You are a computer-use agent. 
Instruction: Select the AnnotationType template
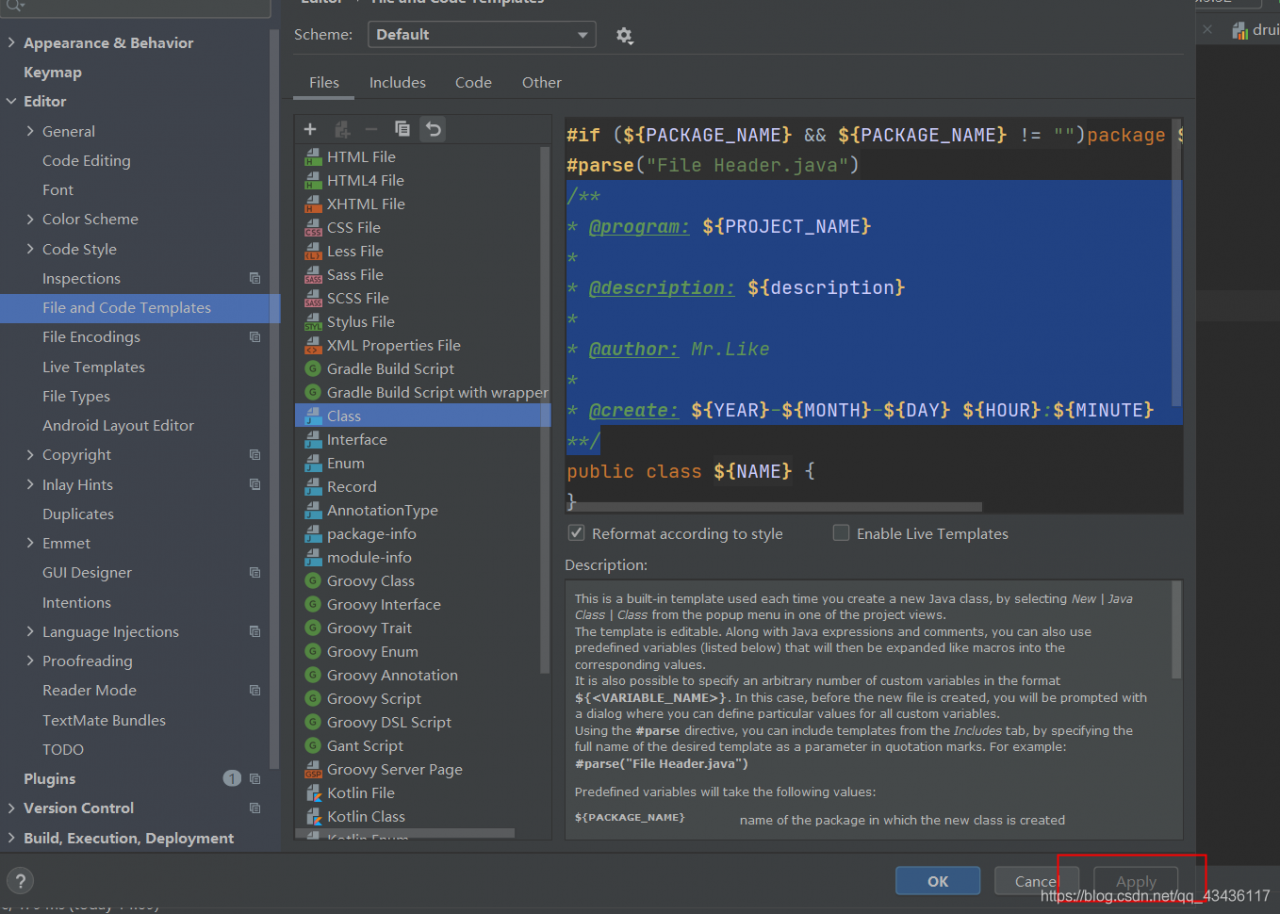coord(382,511)
